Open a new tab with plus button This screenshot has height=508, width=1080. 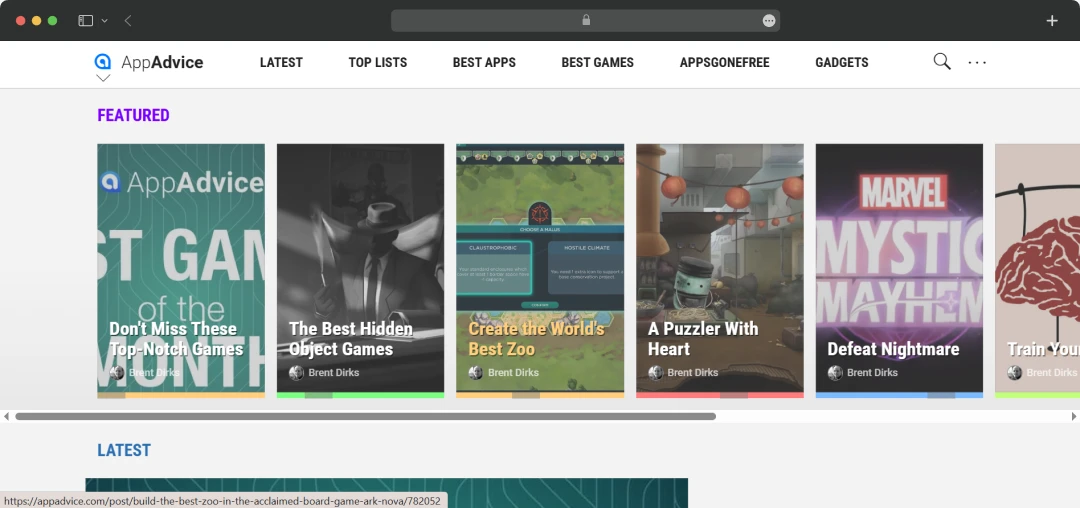click(1052, 21)
